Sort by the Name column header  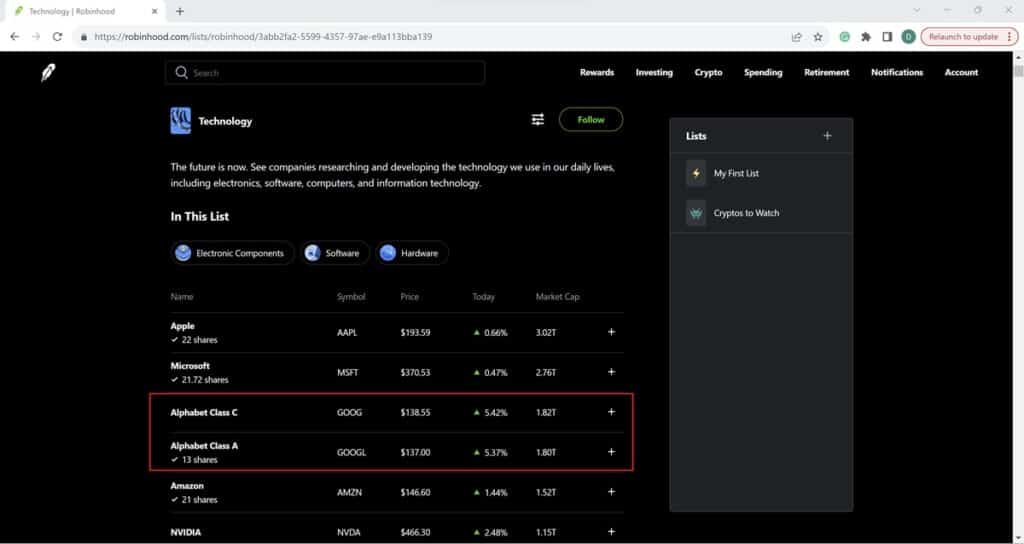(x=182, y=296)
